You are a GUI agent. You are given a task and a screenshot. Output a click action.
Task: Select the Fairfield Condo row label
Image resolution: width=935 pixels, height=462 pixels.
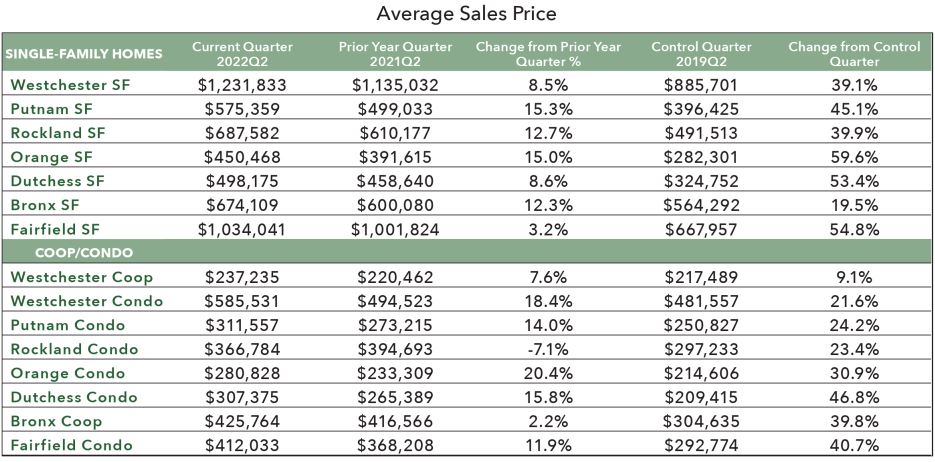coord(72,445)
